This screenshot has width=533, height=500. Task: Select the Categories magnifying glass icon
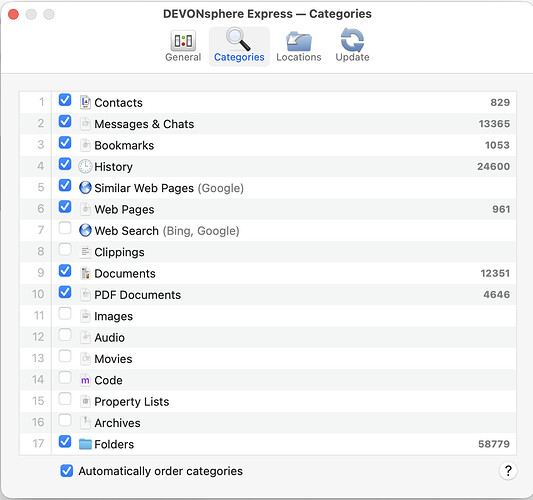(239, 39)
